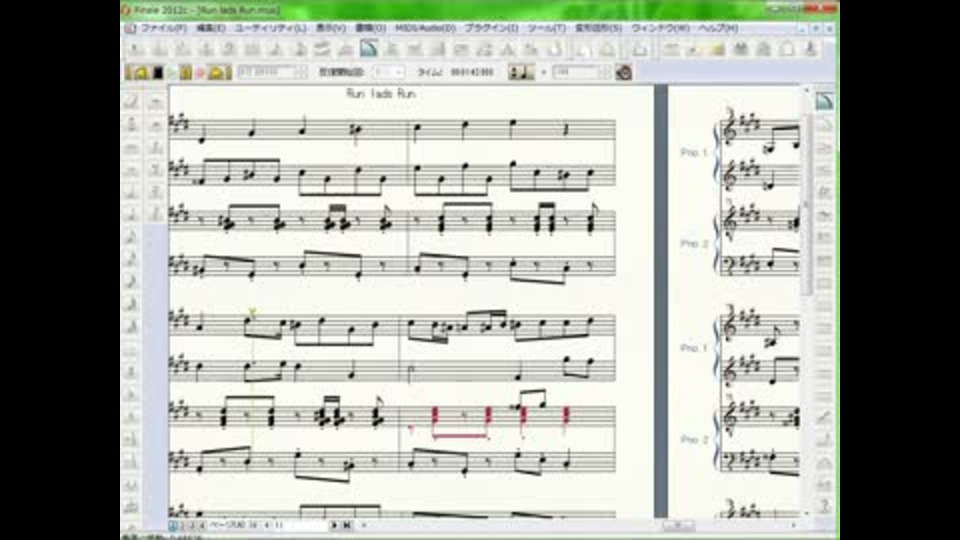960x540 pixels.
Task: Select the Lyrics tool
Action: [x=485, y=49]
